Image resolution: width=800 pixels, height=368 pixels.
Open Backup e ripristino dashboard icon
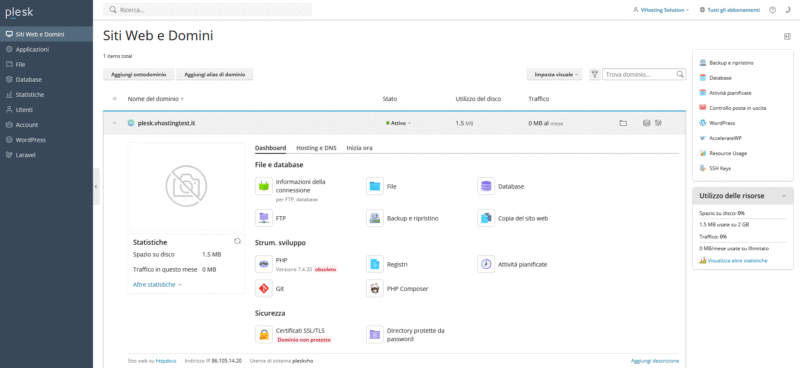(x=375, y=218)
